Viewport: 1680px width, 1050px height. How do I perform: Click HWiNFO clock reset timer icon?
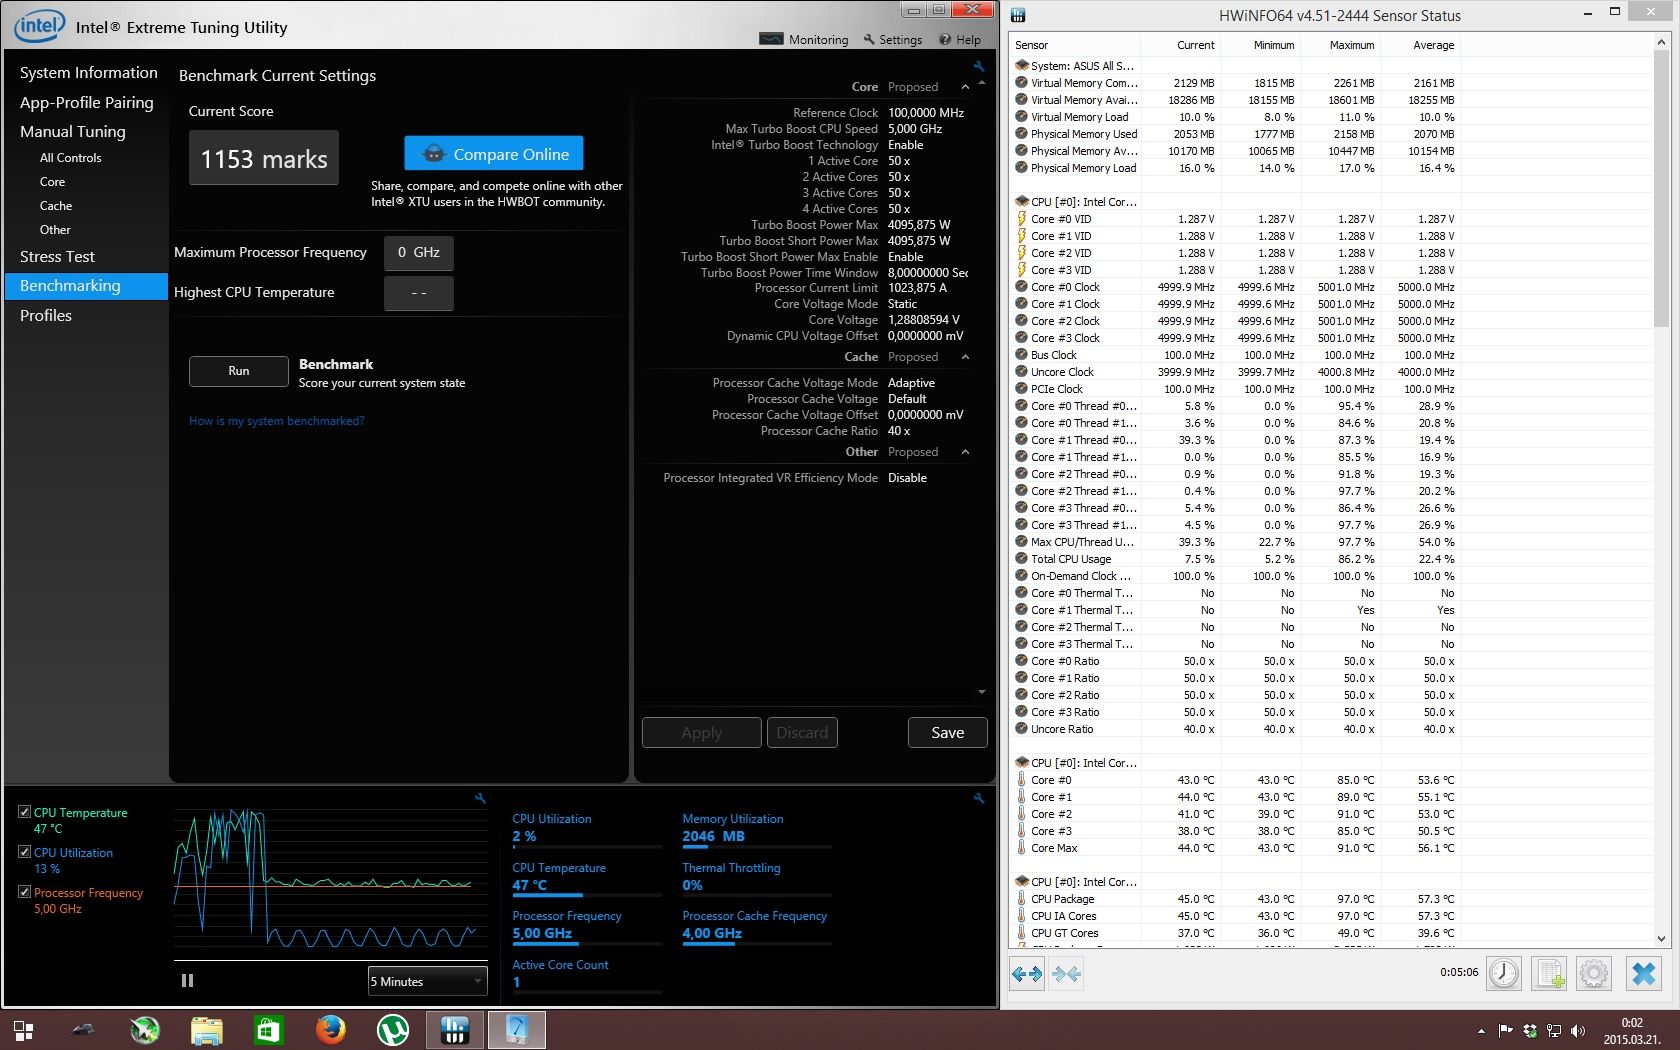[x=1503, y=973]
